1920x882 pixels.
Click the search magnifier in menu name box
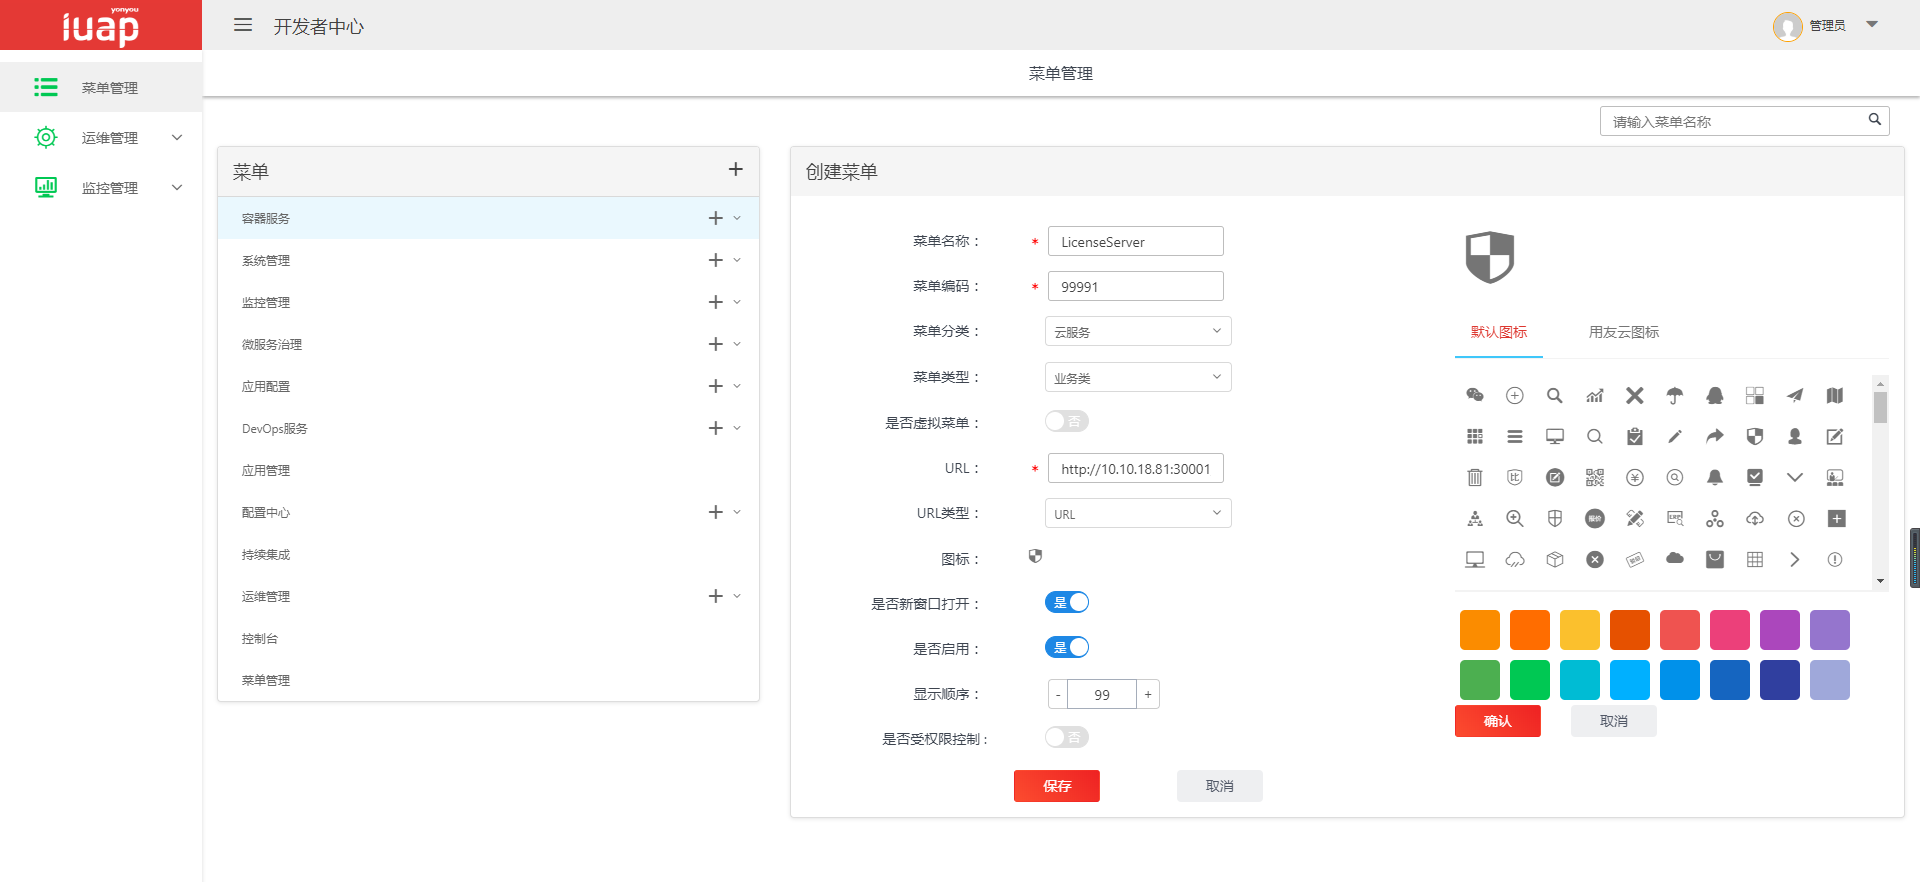coord(1874,120)
